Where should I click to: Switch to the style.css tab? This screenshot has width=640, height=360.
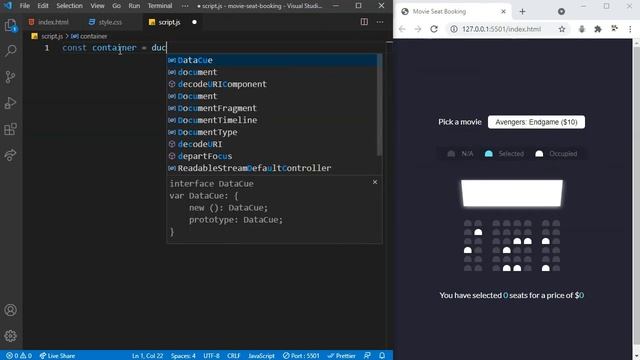tap(105, 22)
